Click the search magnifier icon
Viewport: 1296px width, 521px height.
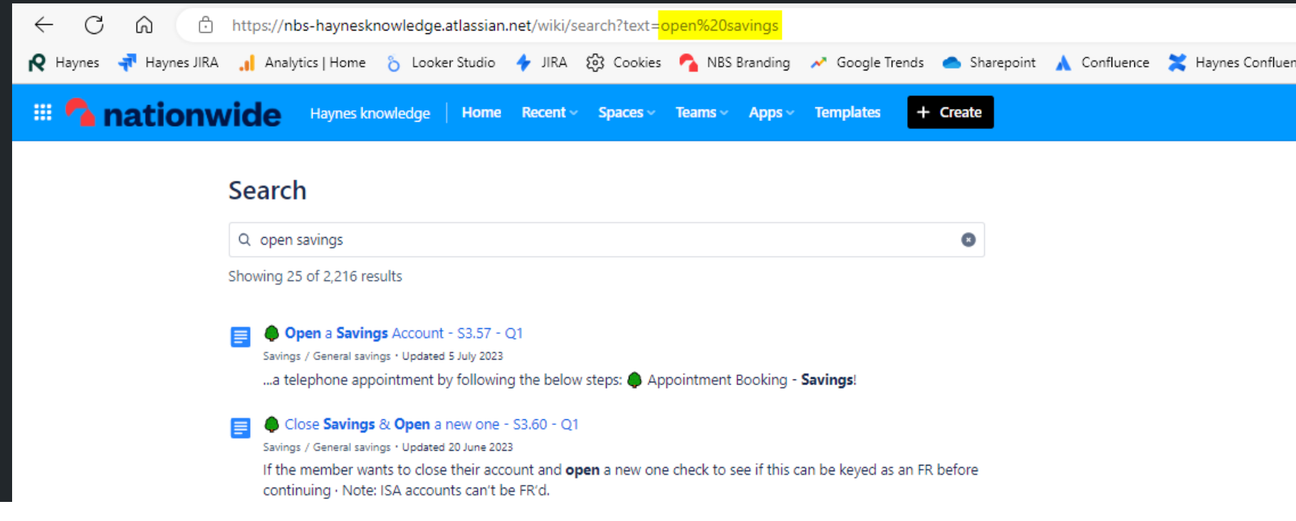click(245, 240)
